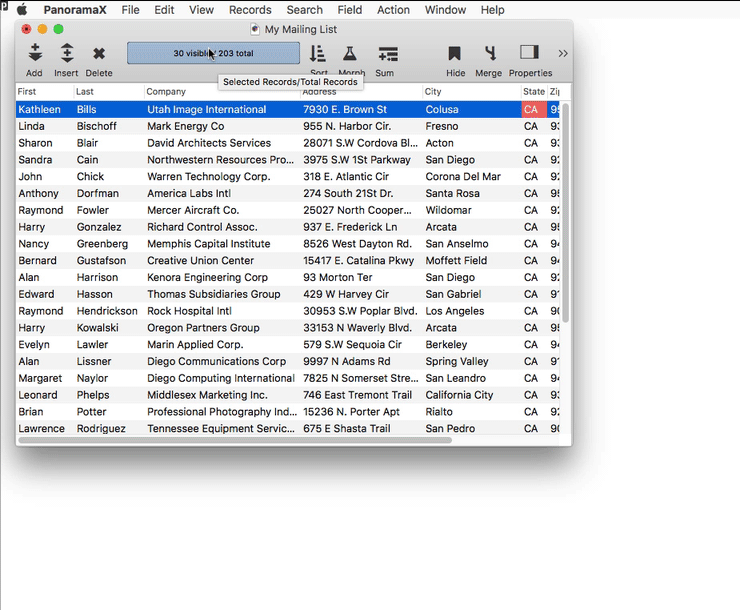Open the Apple menu
The image size is (740, 610).
point(22,10)
